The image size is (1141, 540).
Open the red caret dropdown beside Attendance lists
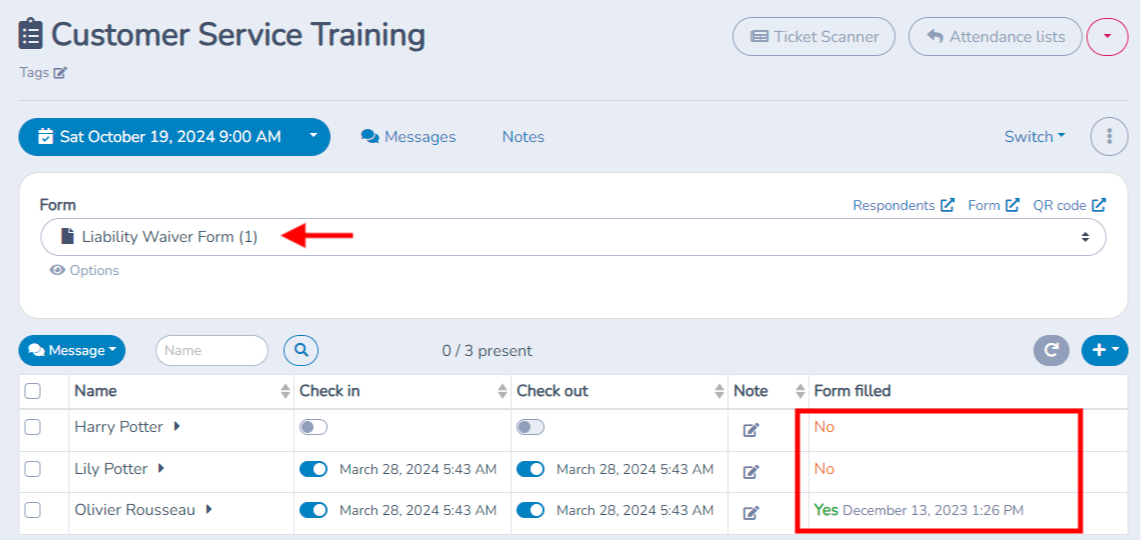click(1107, 36)
